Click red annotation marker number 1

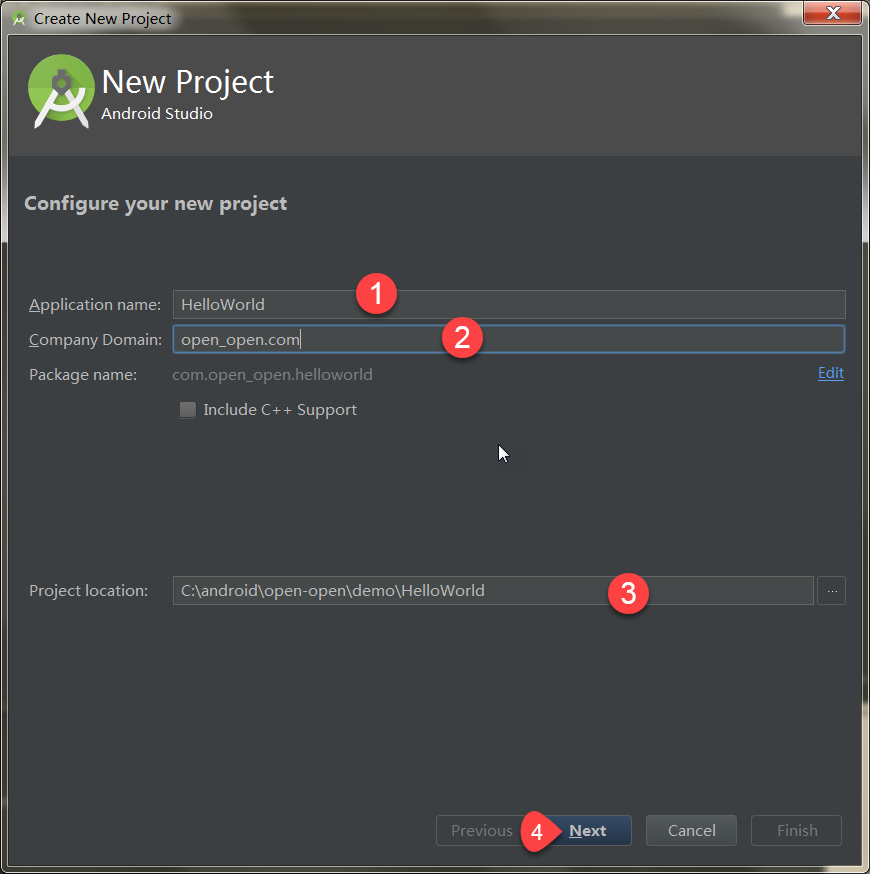(376, 293)
